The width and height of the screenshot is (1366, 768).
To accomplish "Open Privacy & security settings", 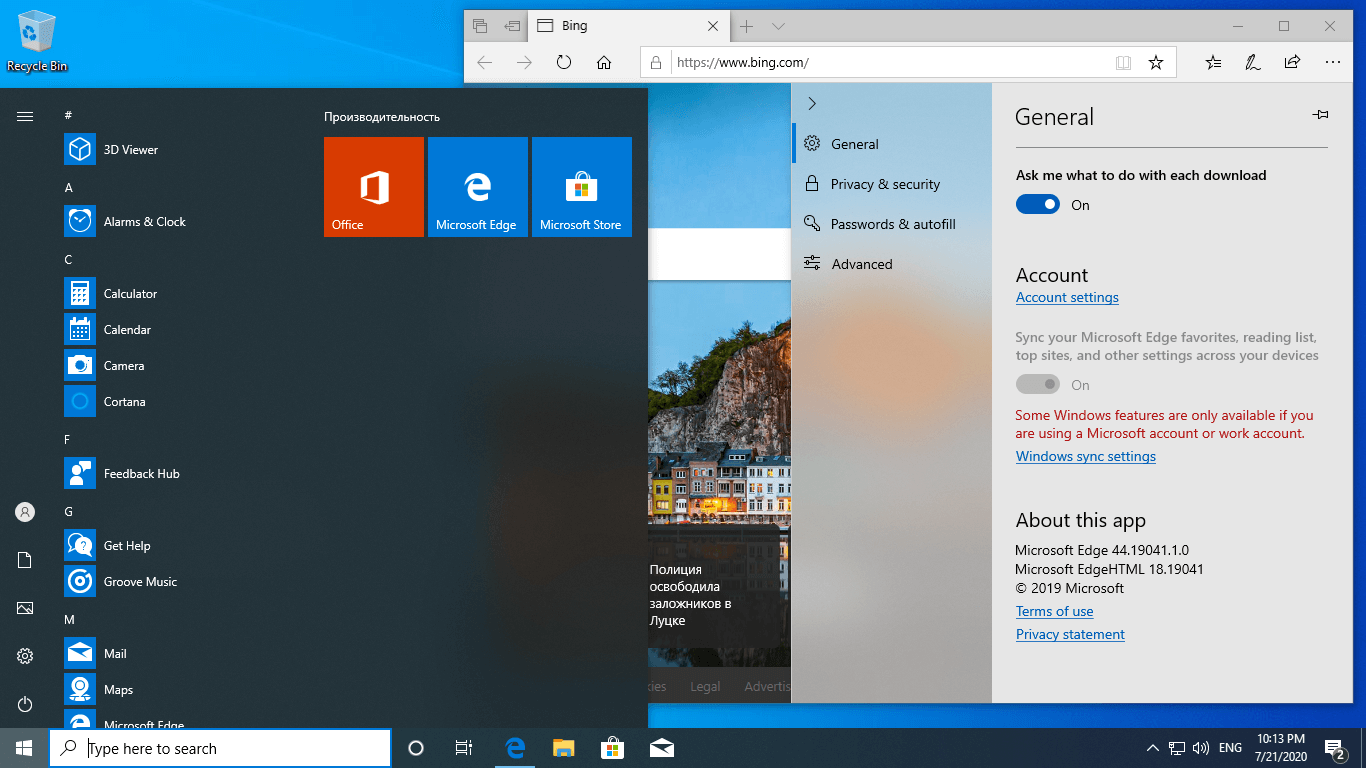I will coord(892,184).
